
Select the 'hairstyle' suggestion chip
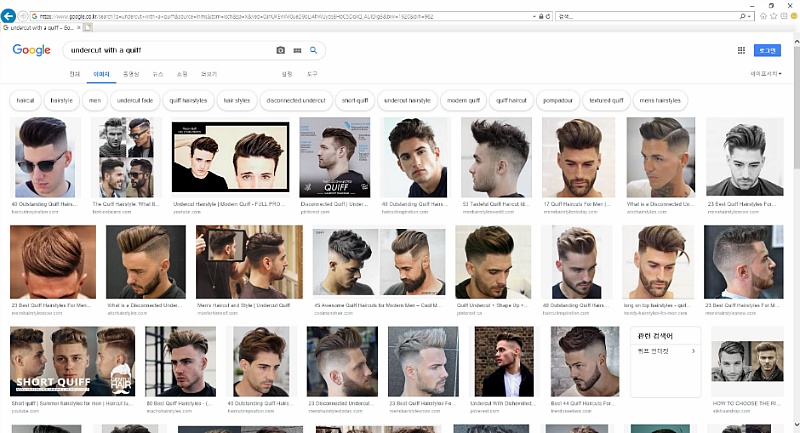coord(61,100)
